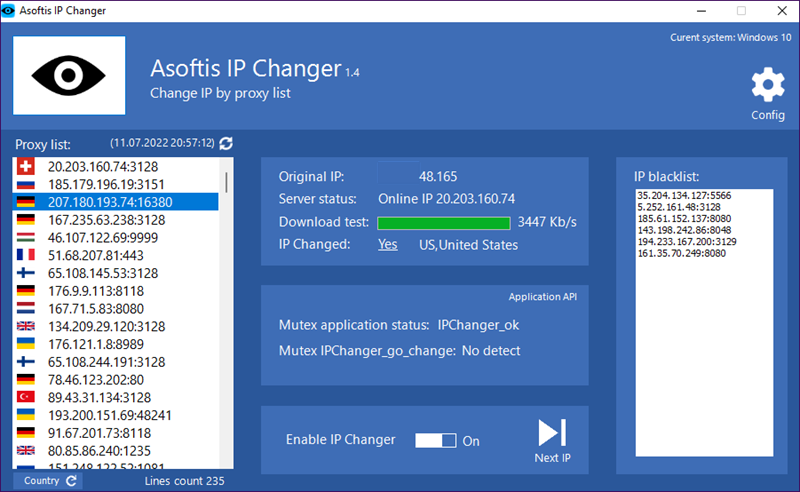
Task: Select proxy 65.108.145.53:3128
Action: point(115,273)
